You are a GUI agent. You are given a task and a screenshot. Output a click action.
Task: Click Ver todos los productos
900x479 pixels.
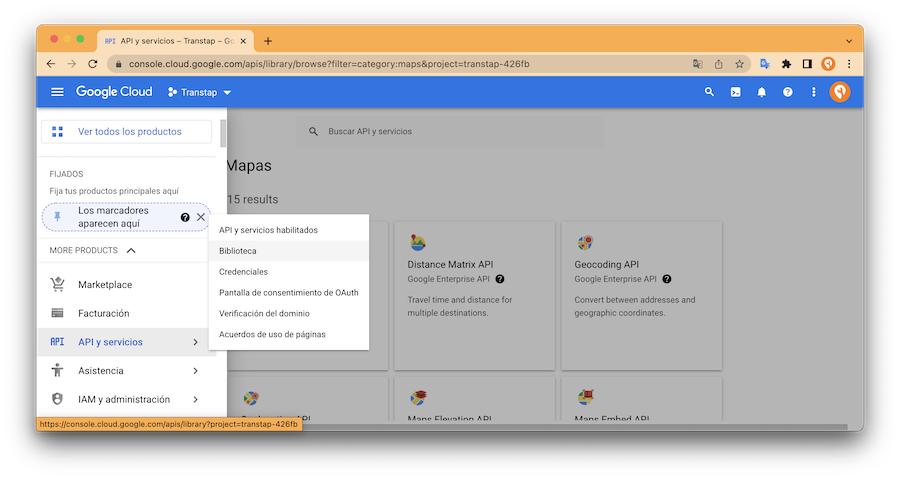(x=126, y=131)
